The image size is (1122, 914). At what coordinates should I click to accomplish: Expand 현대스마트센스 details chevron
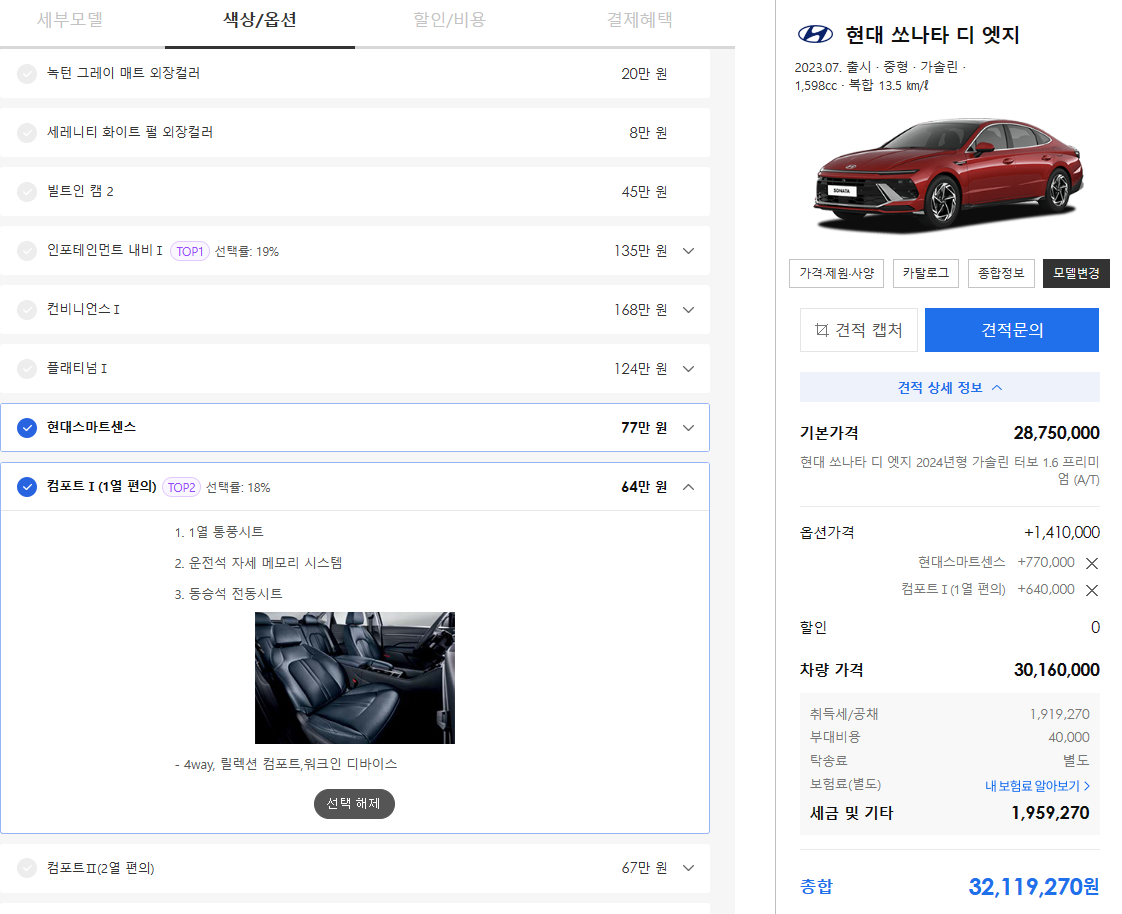[688, 428]
